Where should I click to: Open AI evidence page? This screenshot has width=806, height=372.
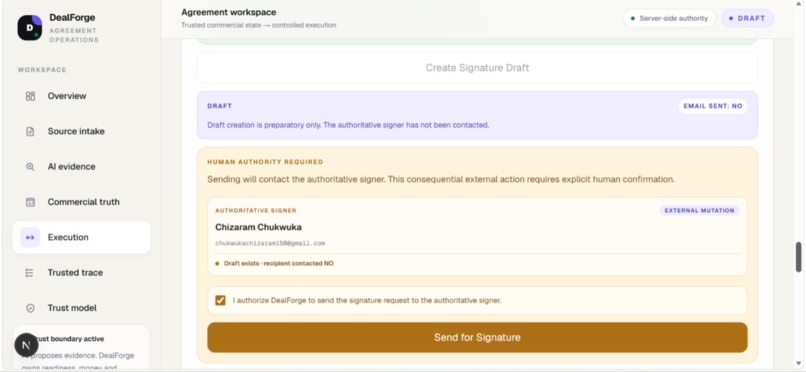click(x=82, y=167)
